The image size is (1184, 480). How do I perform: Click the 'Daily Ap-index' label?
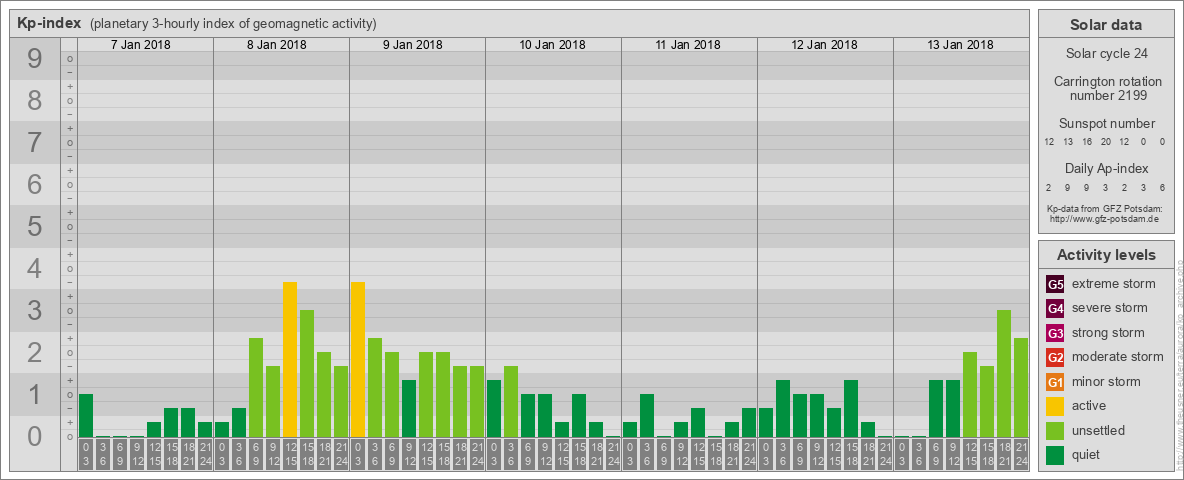coord(1106,168)
